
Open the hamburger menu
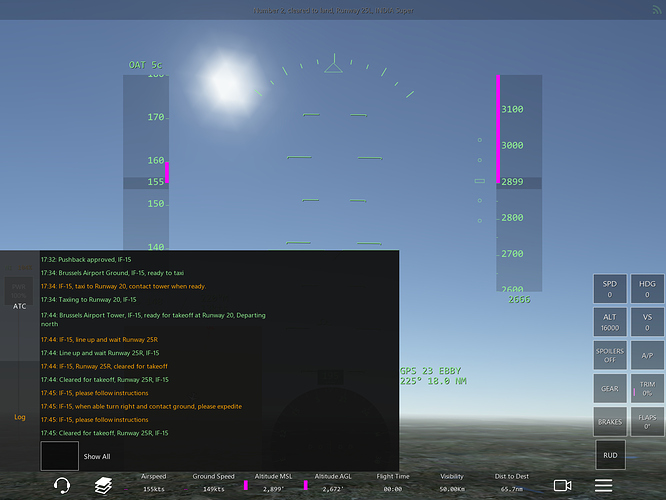(603, 485)
